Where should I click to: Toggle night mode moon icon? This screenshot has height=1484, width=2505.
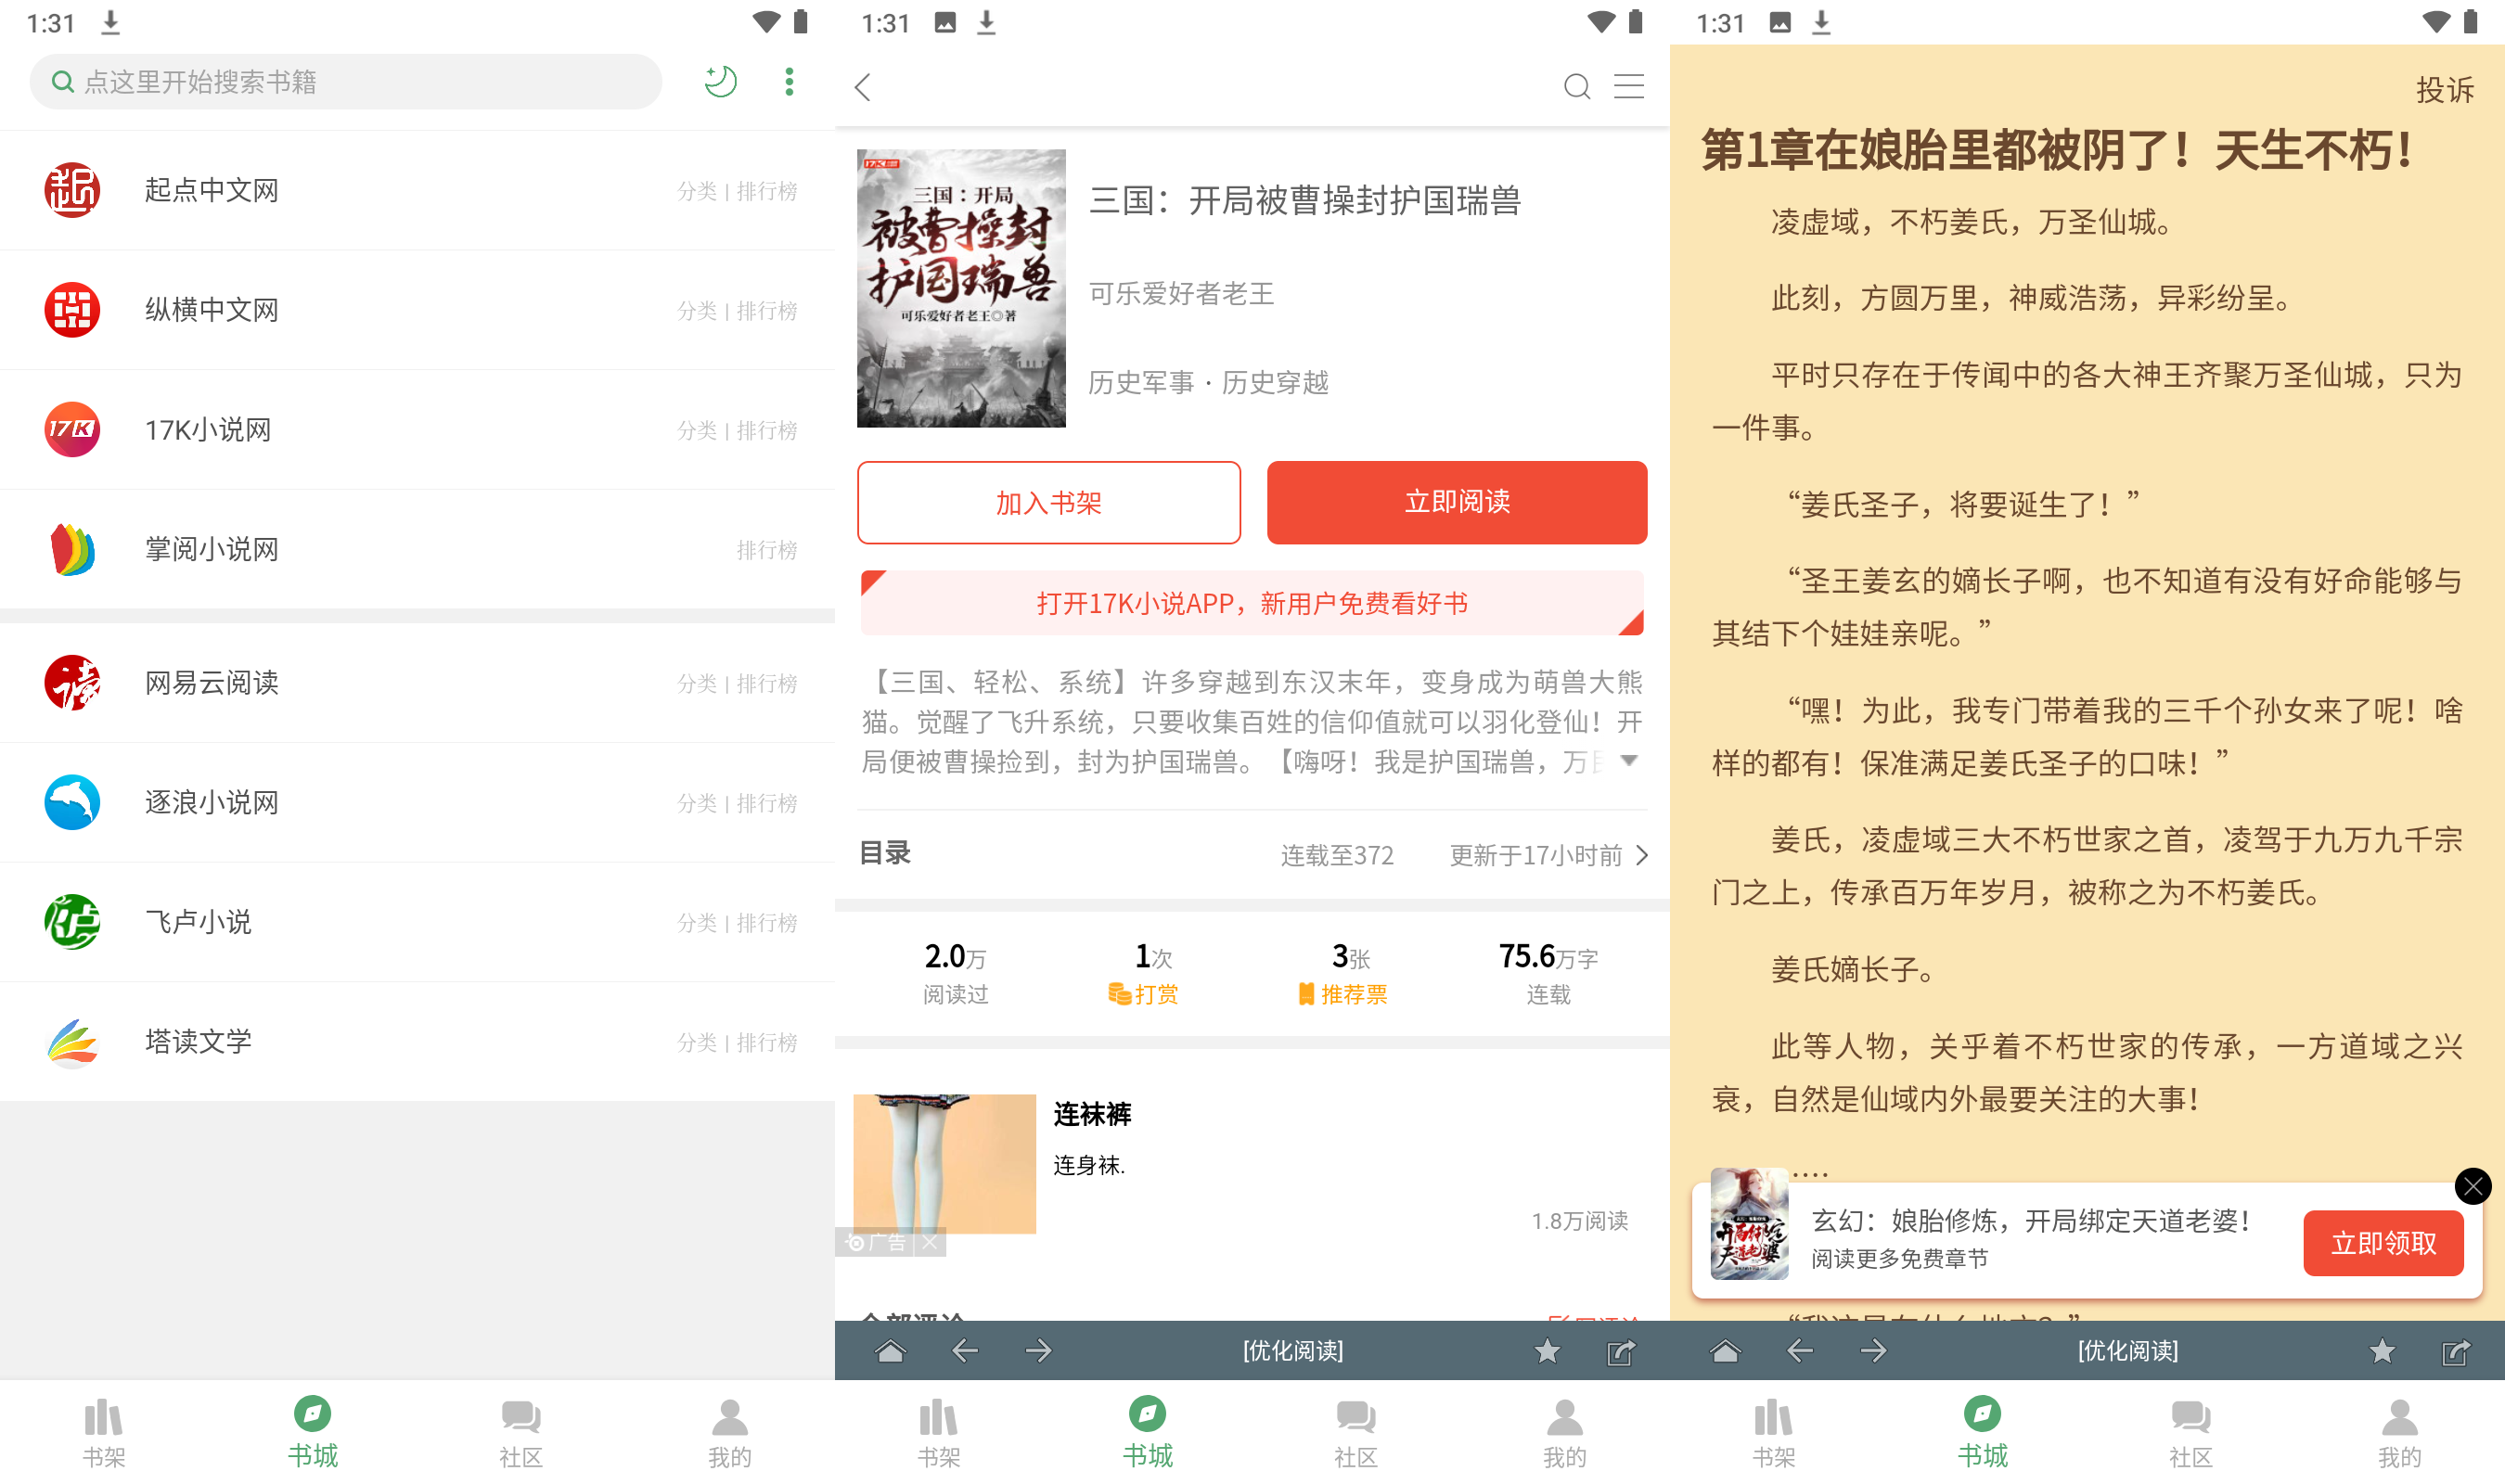(x=720, y=82)
